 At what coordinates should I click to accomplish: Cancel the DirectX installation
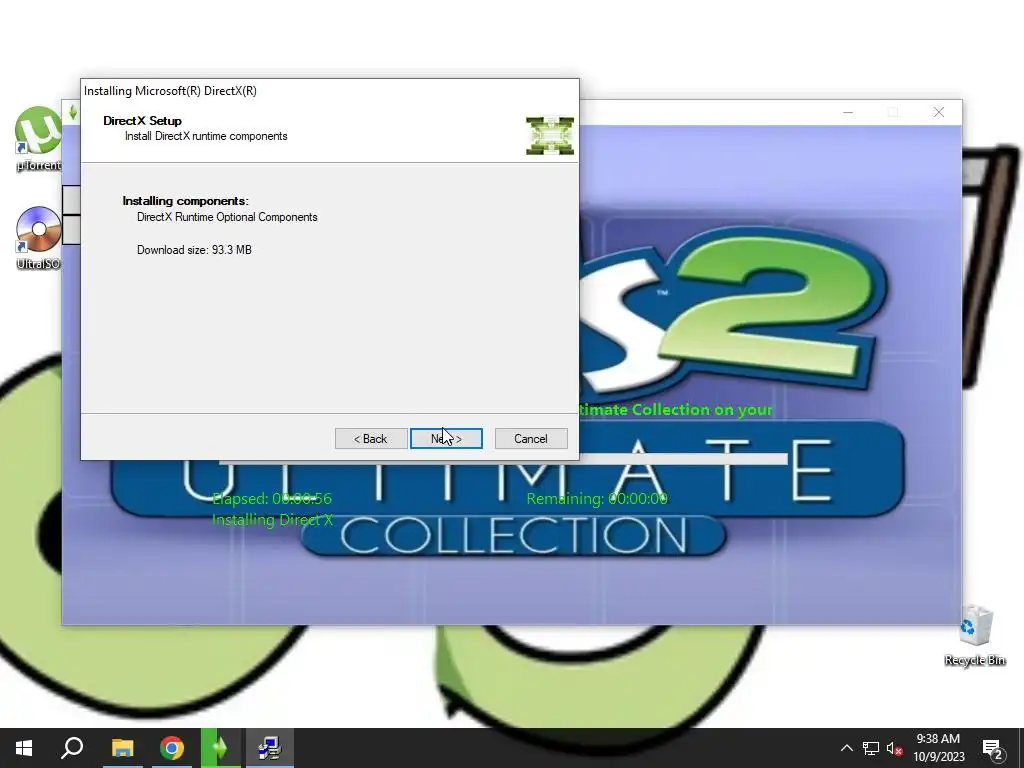tap(531, 439)
